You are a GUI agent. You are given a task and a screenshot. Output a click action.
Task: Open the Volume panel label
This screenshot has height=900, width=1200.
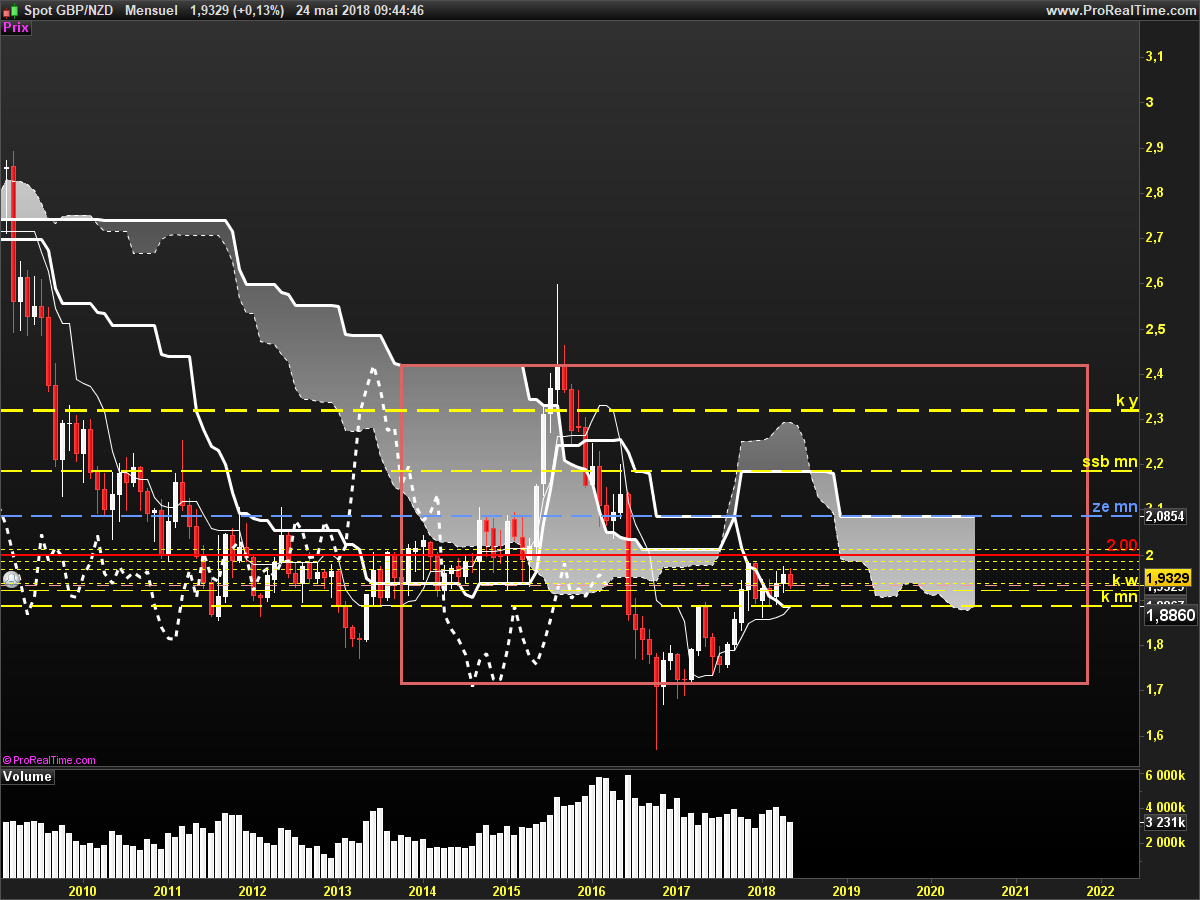(x=28, y=776)
